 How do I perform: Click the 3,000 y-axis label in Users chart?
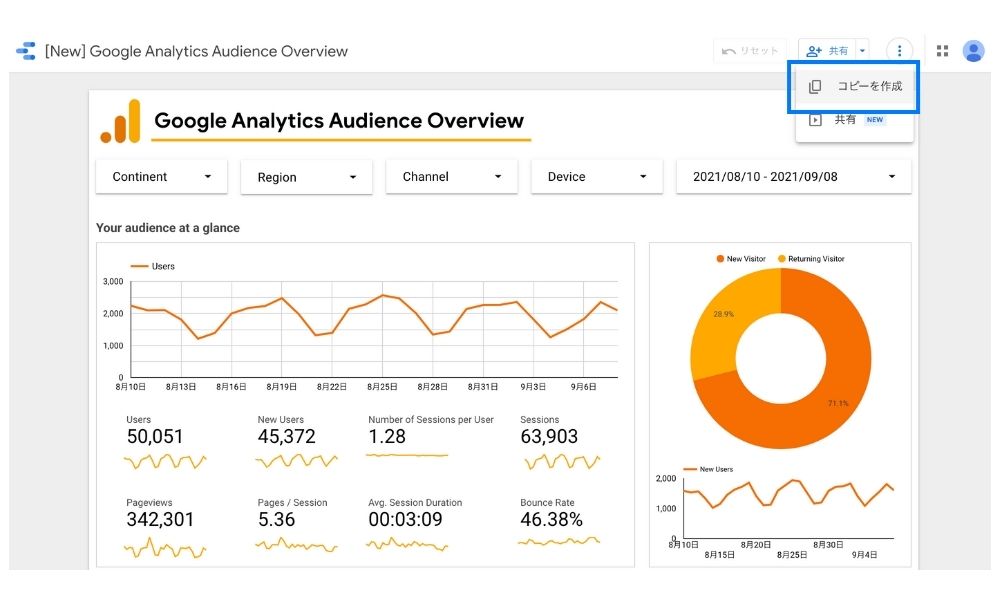[113, 281]
